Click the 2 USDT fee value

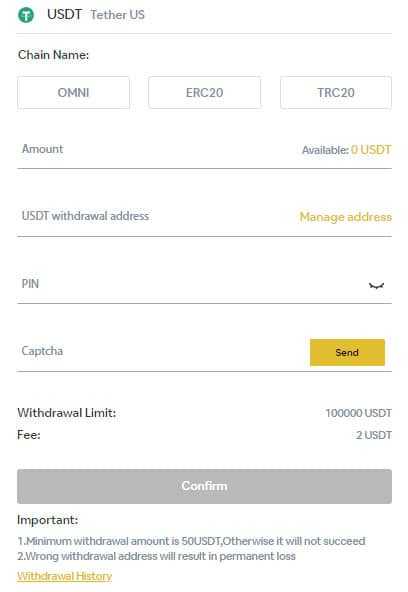(374, 435)
